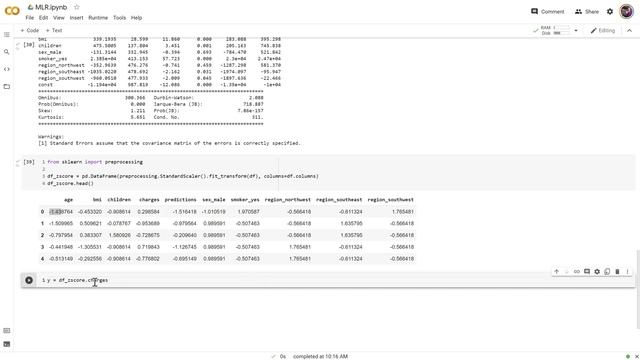This screenshot has width=640, height=360.
Task: Click the bmi value -0.453320 in row 0
Action: 90,212
